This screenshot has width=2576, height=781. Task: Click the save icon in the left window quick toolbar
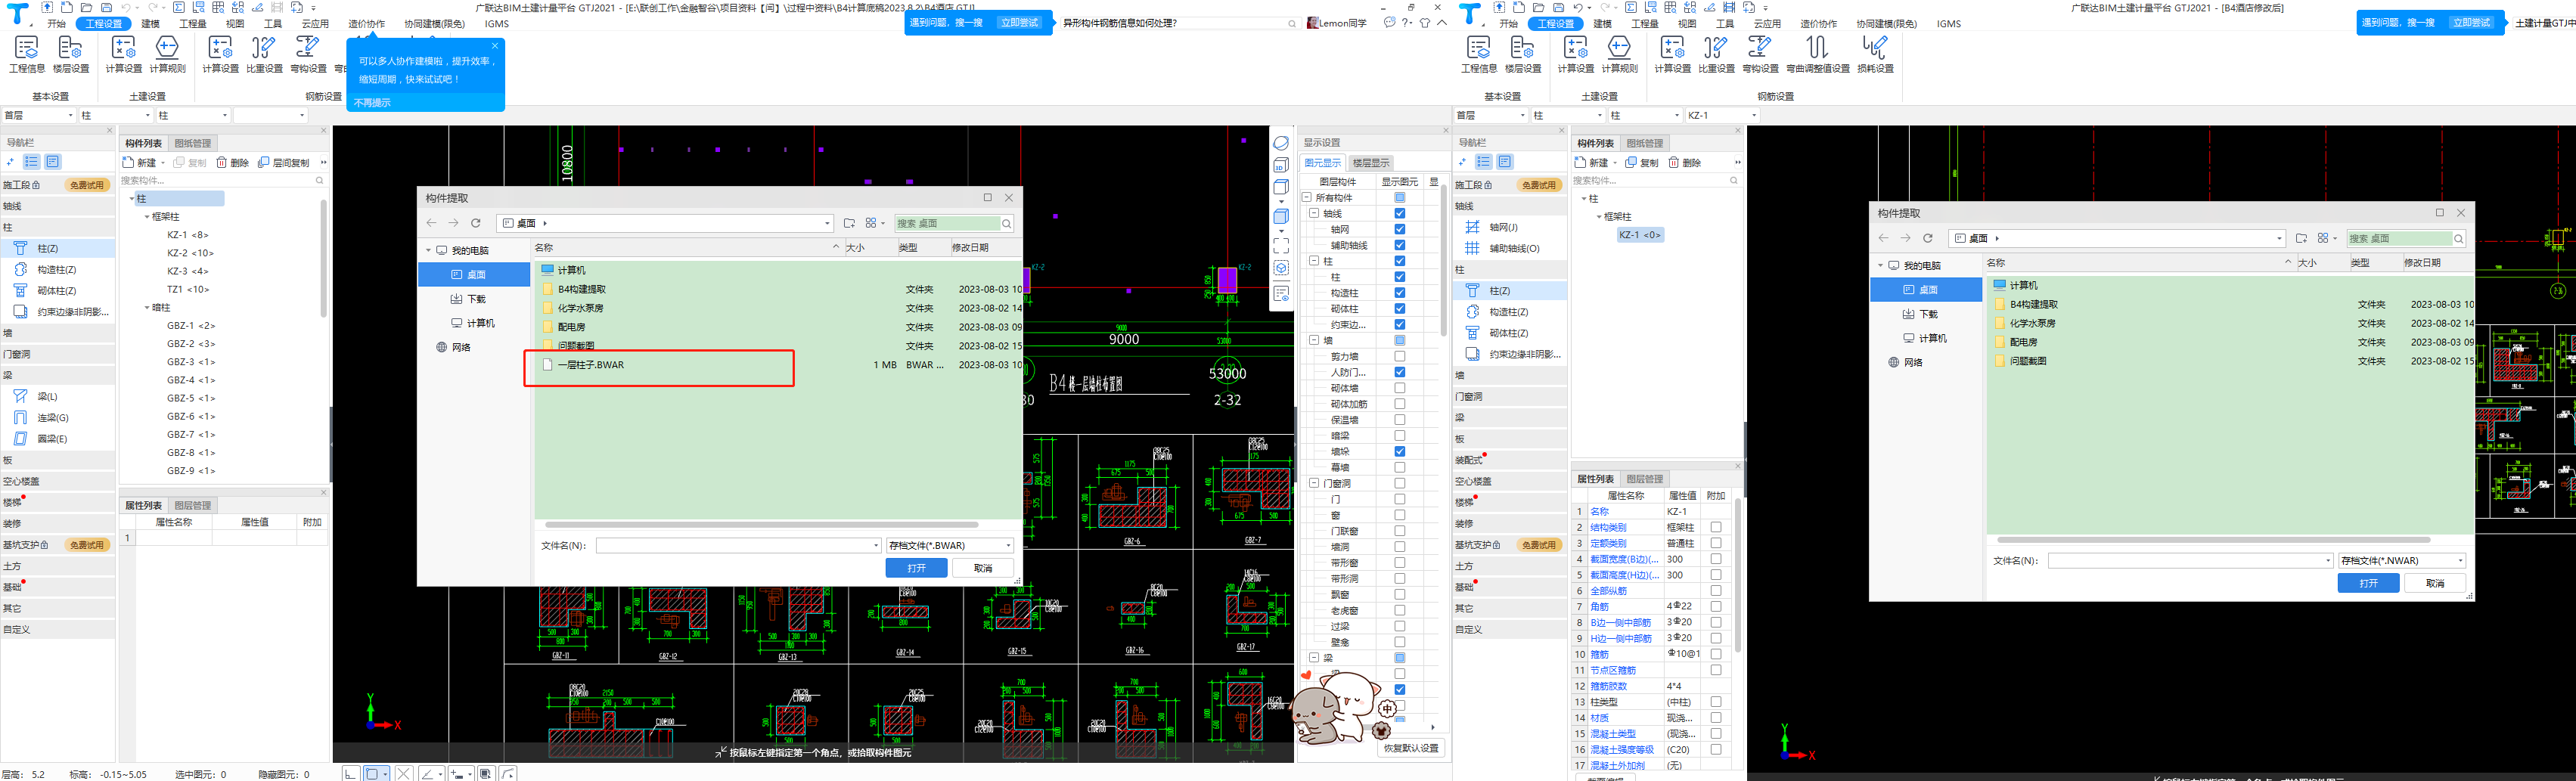pos(107,7)
